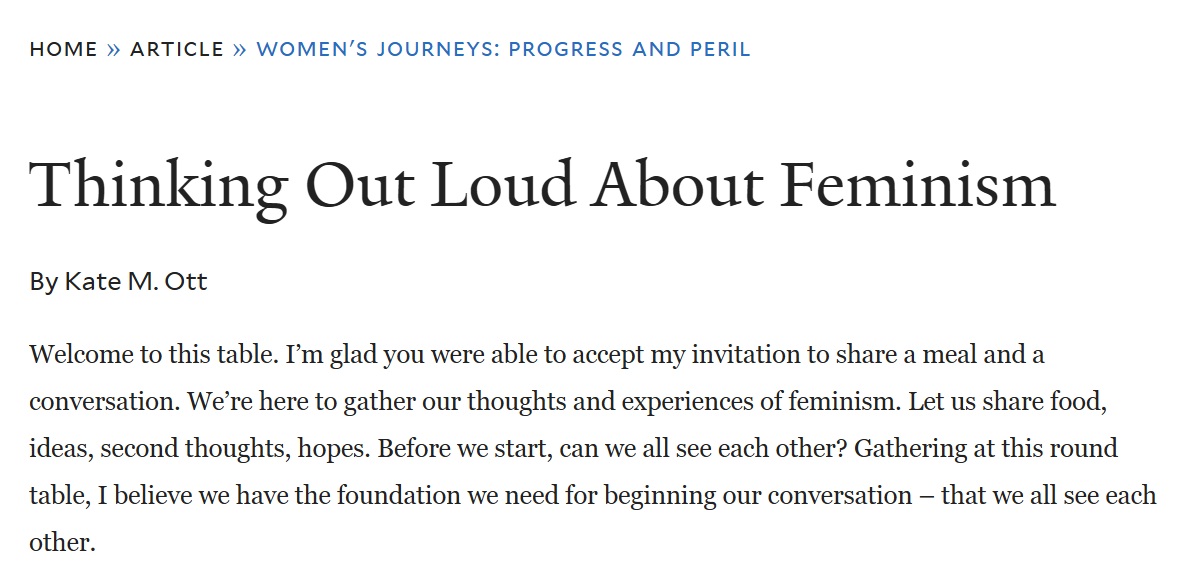Click the word hopes in the paragraph
The width and height of the screenshot is (1190, 588).
tap(334, 448)
